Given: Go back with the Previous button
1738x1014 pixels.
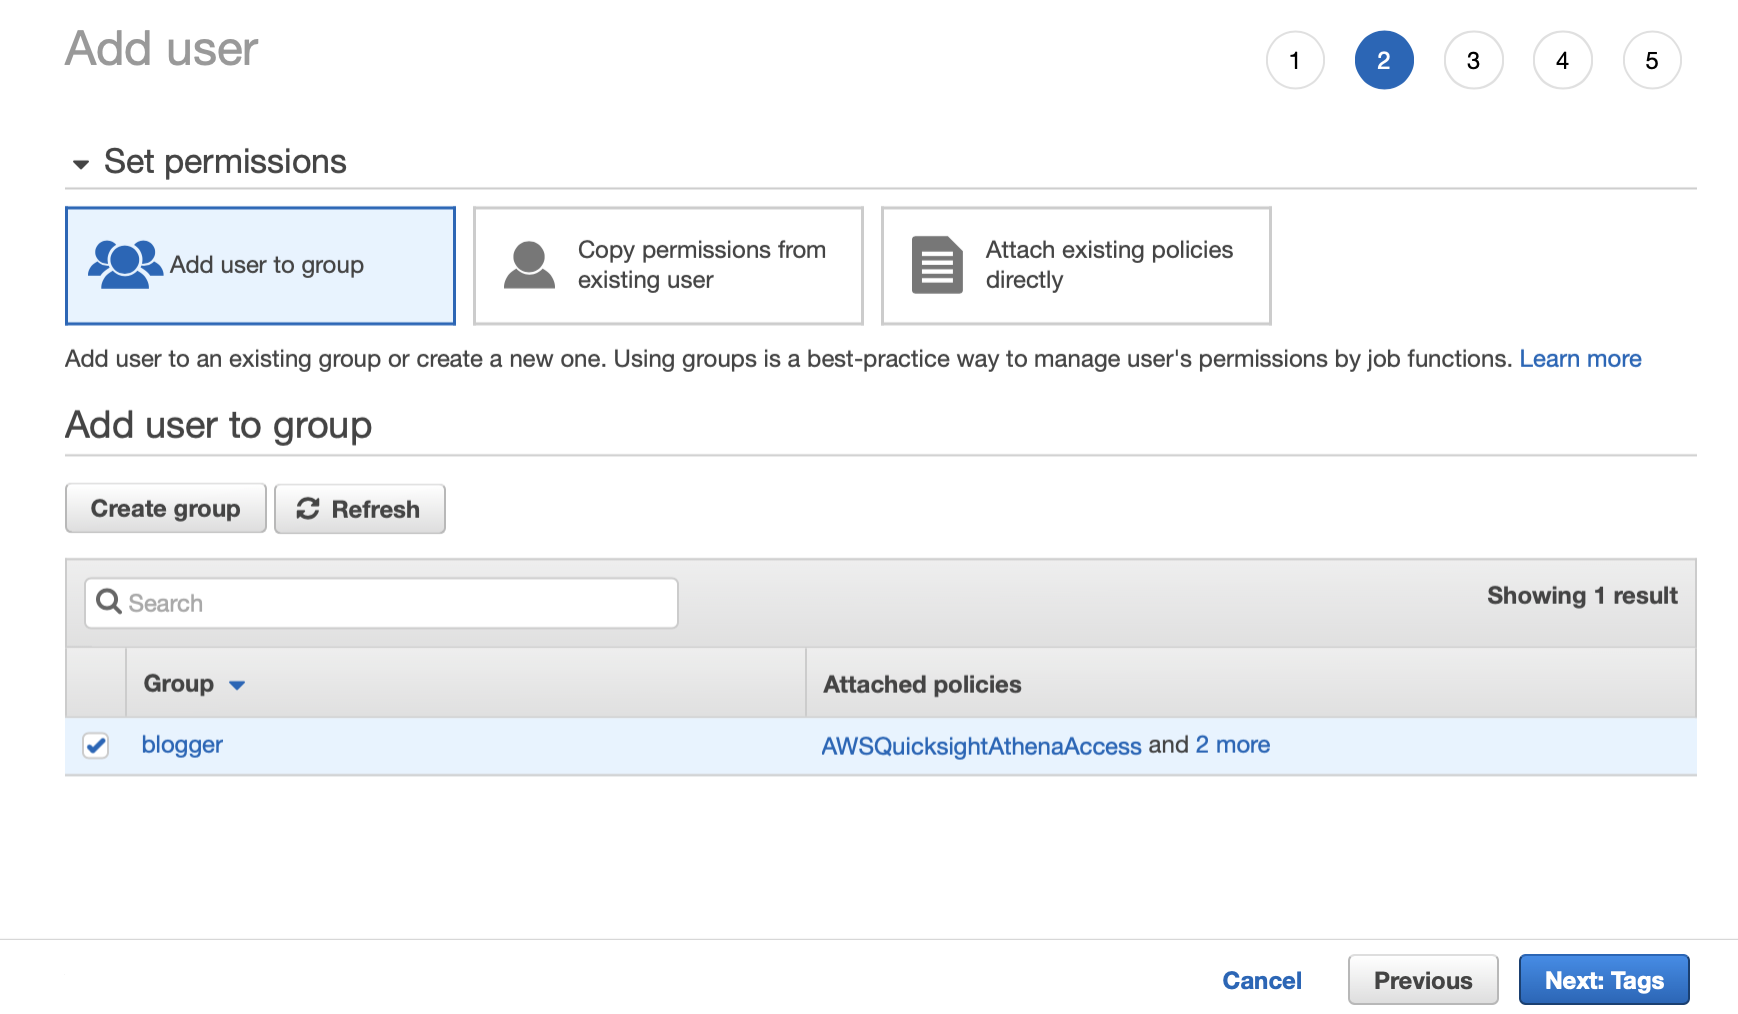Looking at the screenshot, I should click(x=1423, y=980).
